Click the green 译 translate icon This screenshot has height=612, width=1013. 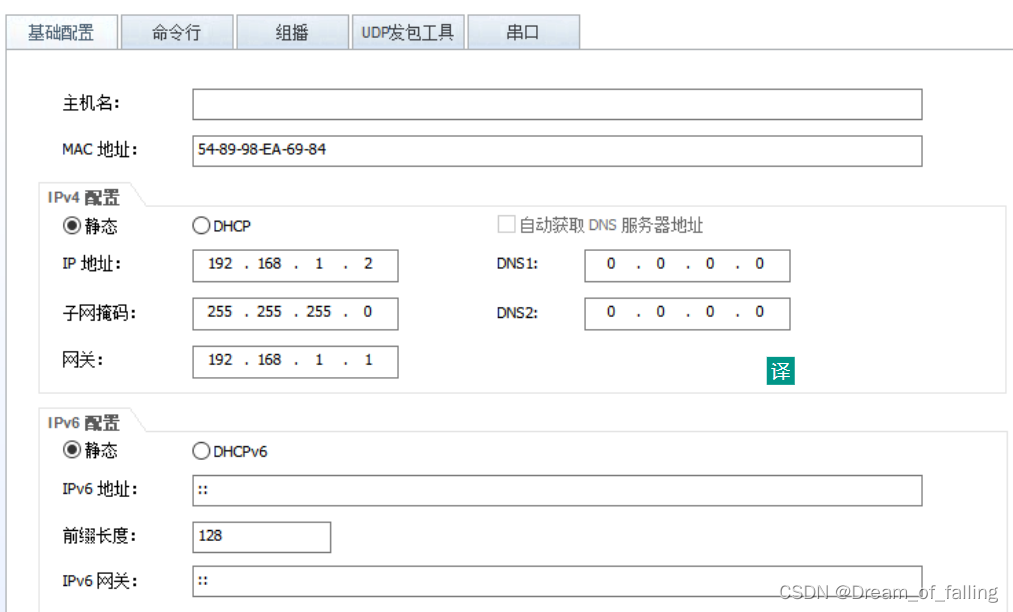click(780, 371)
